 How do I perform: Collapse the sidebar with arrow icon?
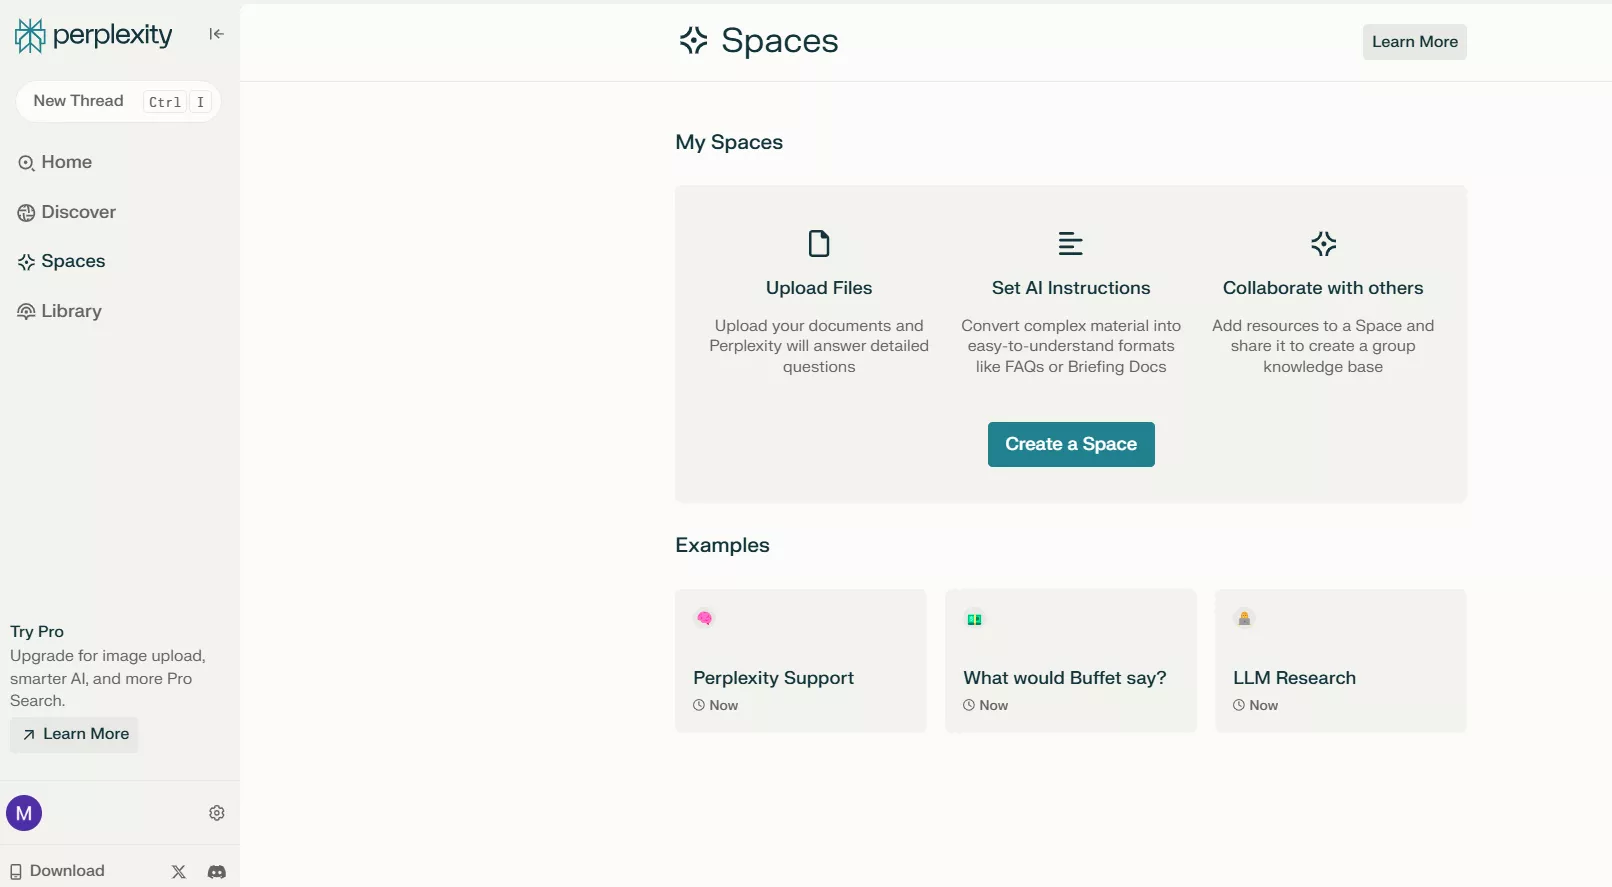coord(216,34)
